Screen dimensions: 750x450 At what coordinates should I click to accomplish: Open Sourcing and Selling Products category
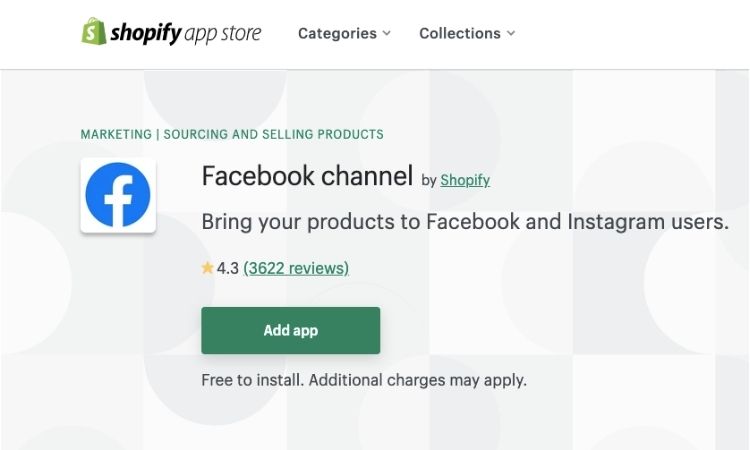[x=274, y=134]
